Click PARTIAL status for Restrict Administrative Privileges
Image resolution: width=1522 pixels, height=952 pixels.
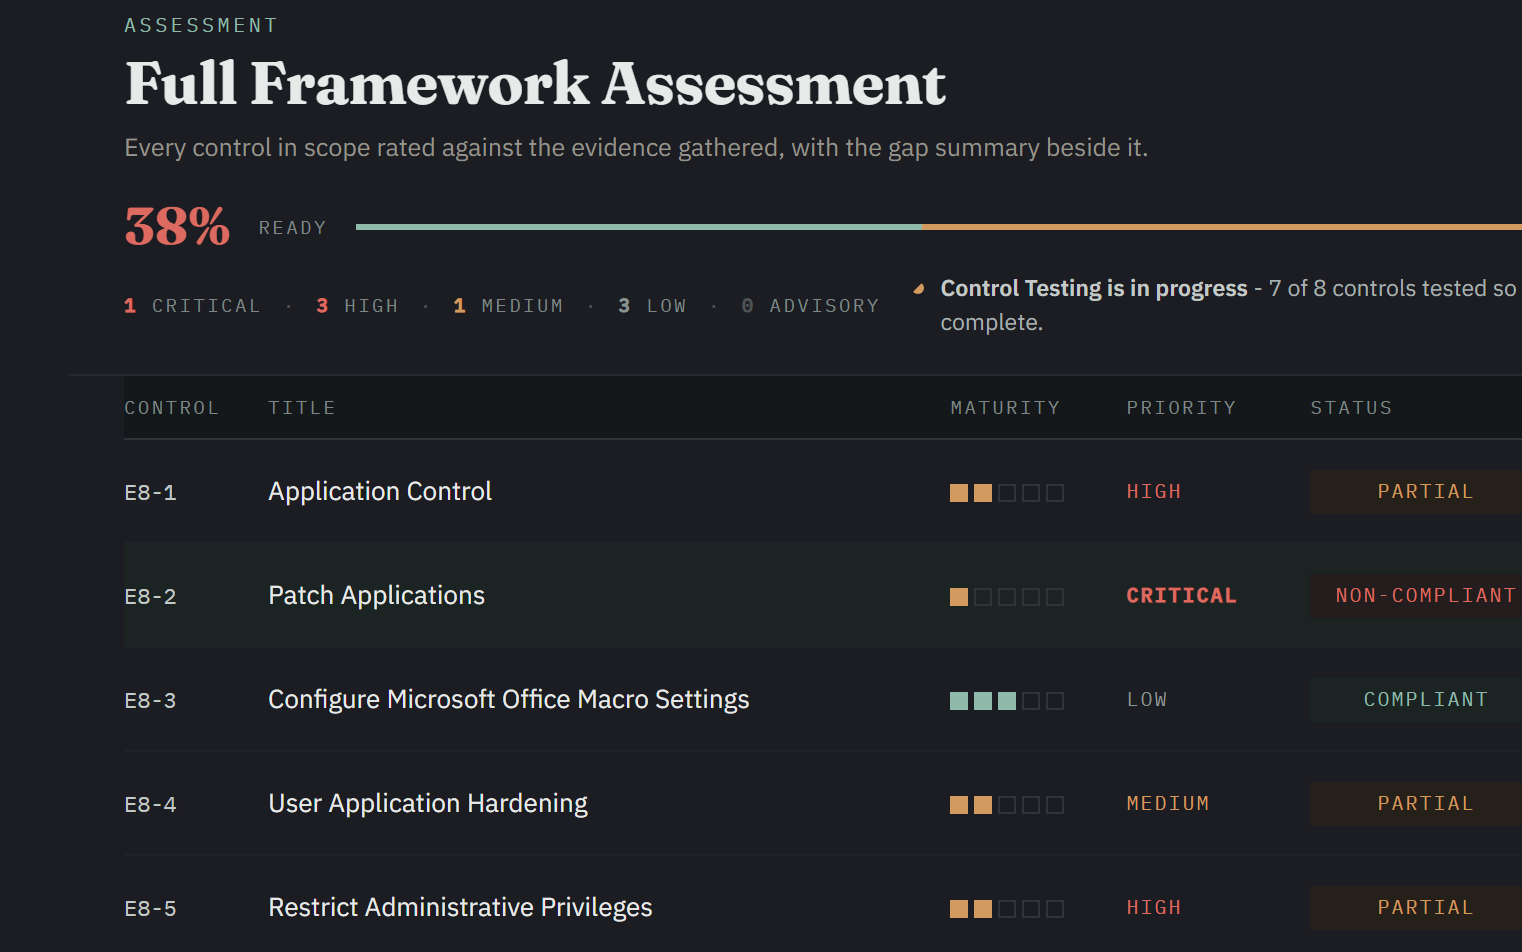pyautogui.click(x=1416, y=908)
